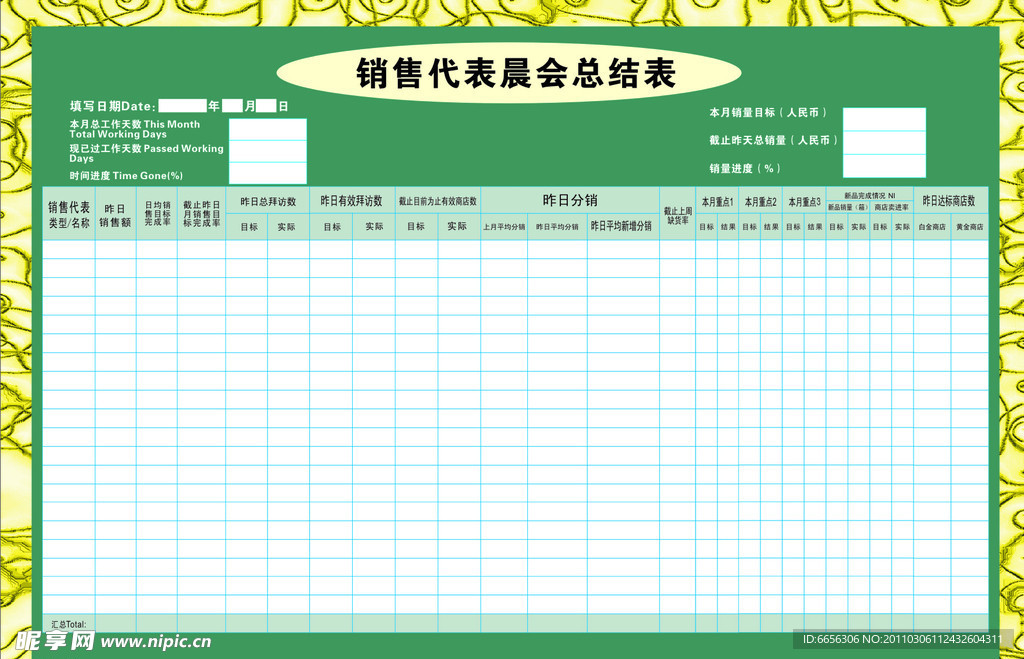
Task: Click the 截止上周缺货率 column header
Action: coord(677,214)
